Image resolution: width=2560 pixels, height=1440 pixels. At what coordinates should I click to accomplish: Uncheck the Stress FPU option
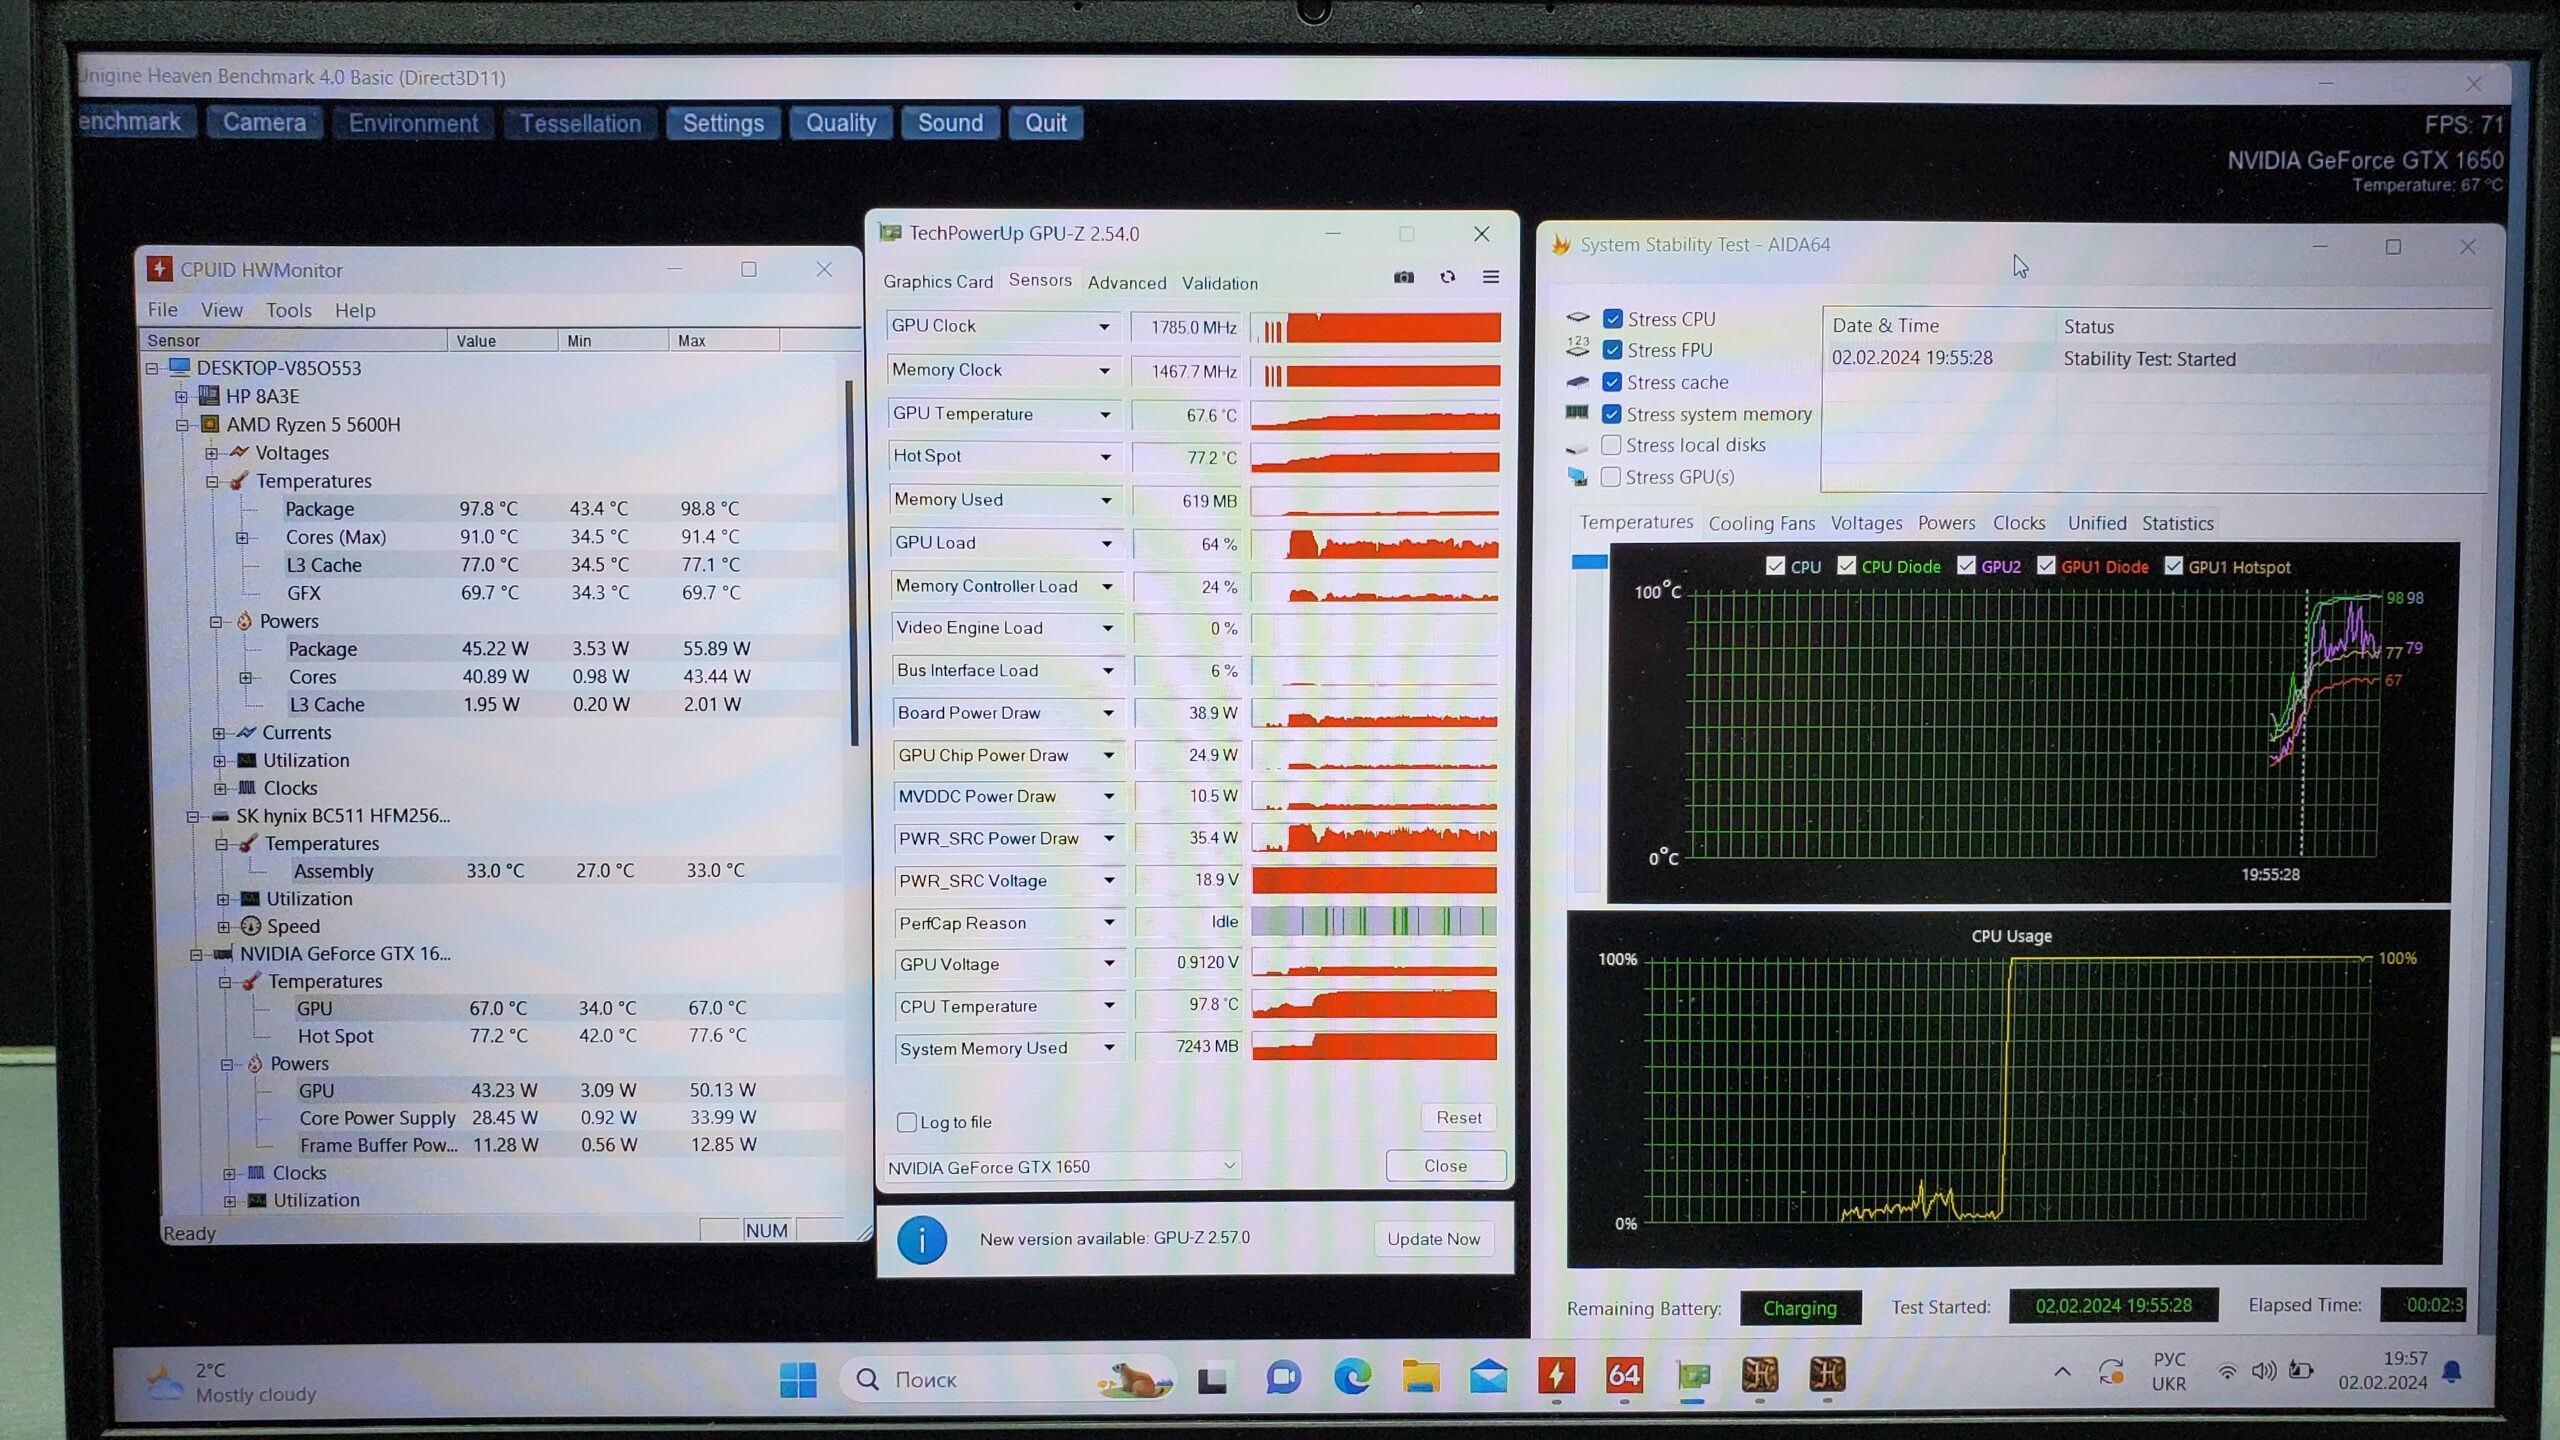[1612, 350]
